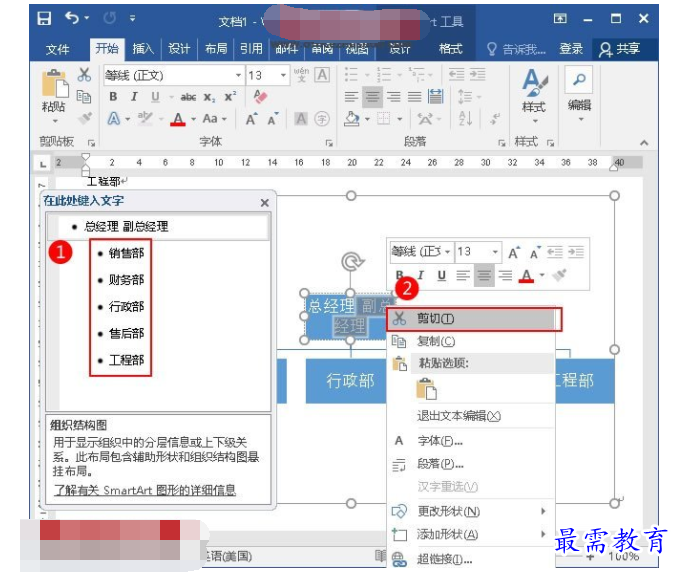
Task: Click the Paste (粘贴) clipboard icon
Action: tap(55, 84)
